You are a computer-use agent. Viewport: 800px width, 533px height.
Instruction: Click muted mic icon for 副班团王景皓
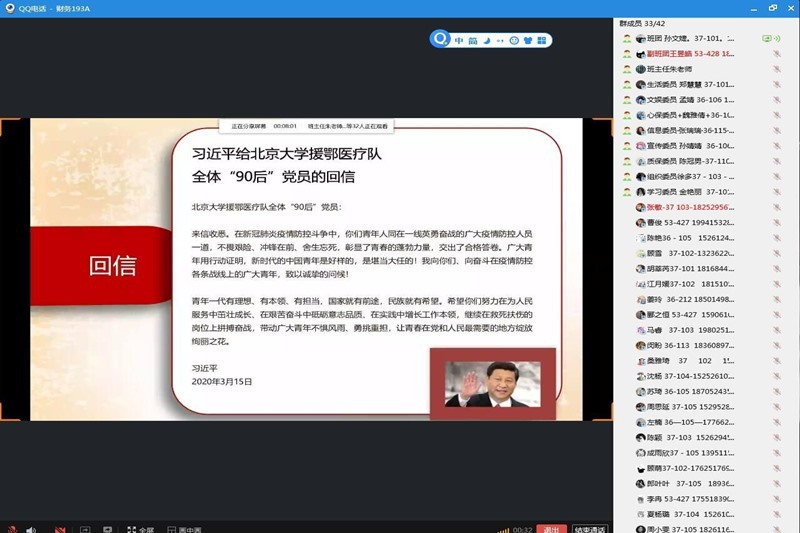777,54
